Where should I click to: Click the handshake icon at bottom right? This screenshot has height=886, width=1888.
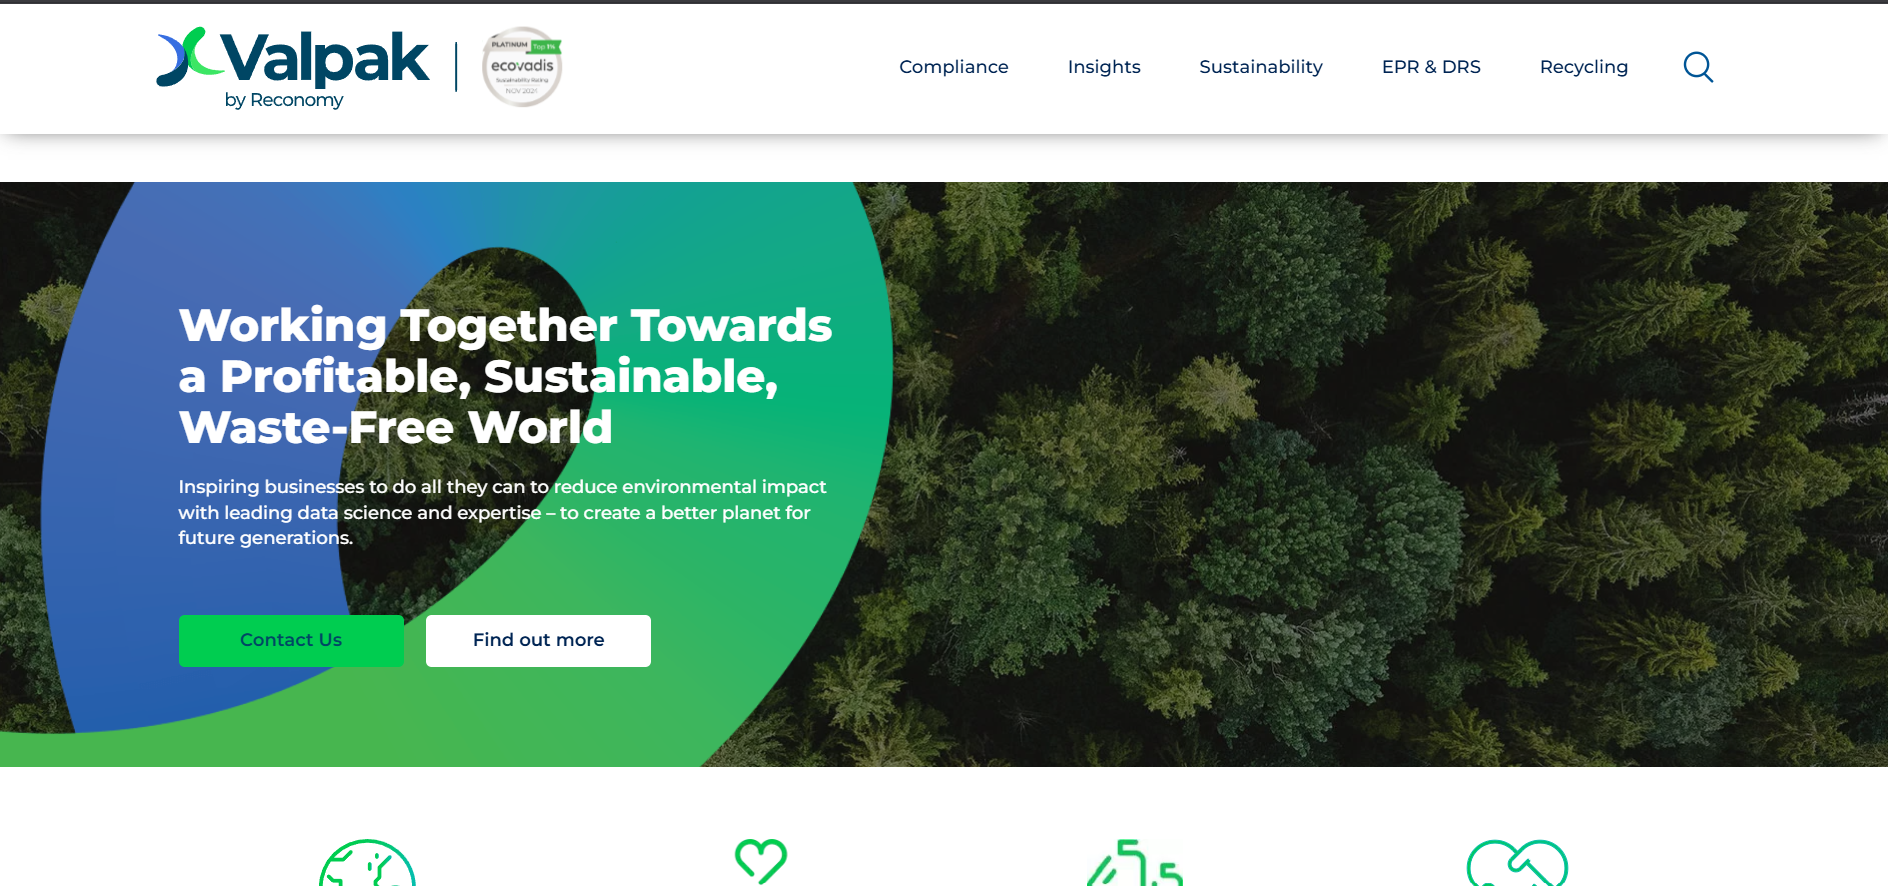(1517, 863)
